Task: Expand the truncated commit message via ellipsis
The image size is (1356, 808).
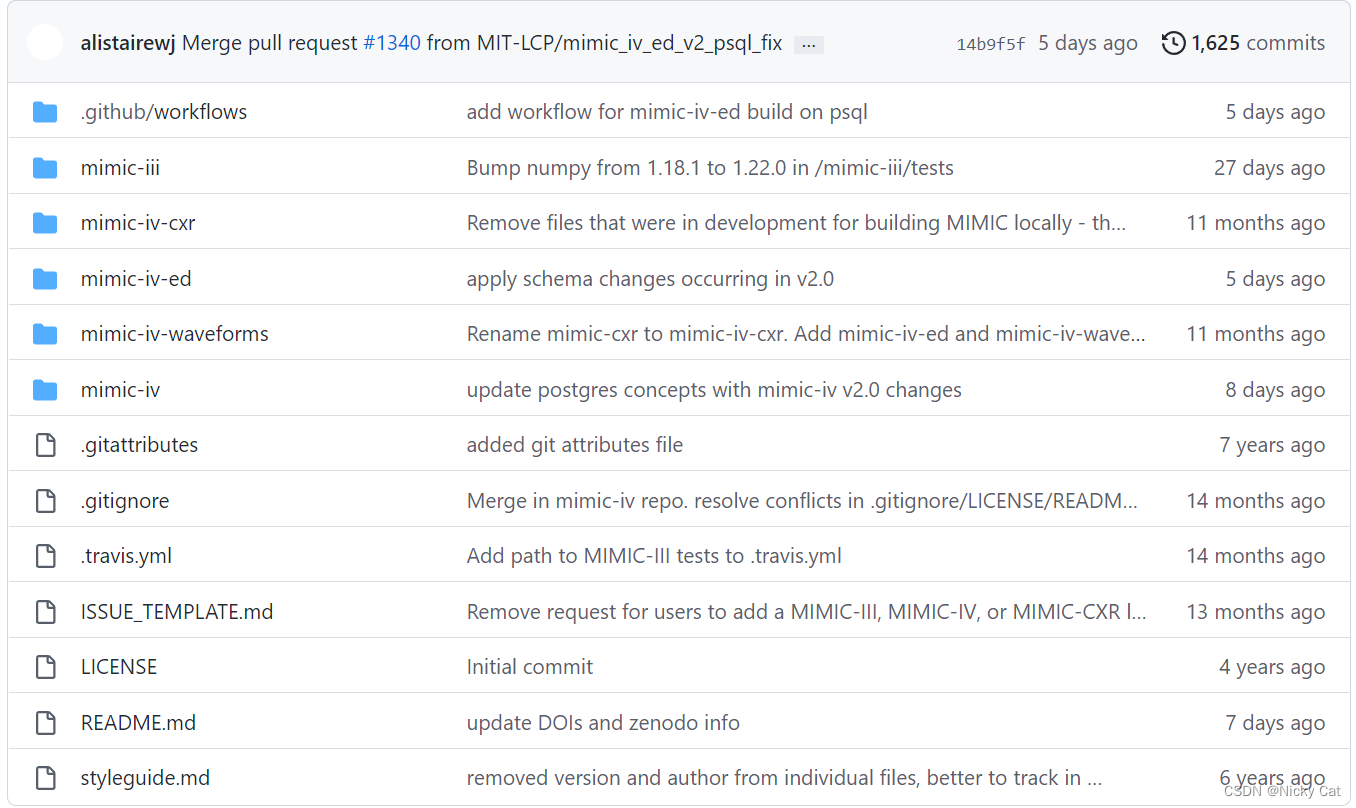Action: (808, 44)
